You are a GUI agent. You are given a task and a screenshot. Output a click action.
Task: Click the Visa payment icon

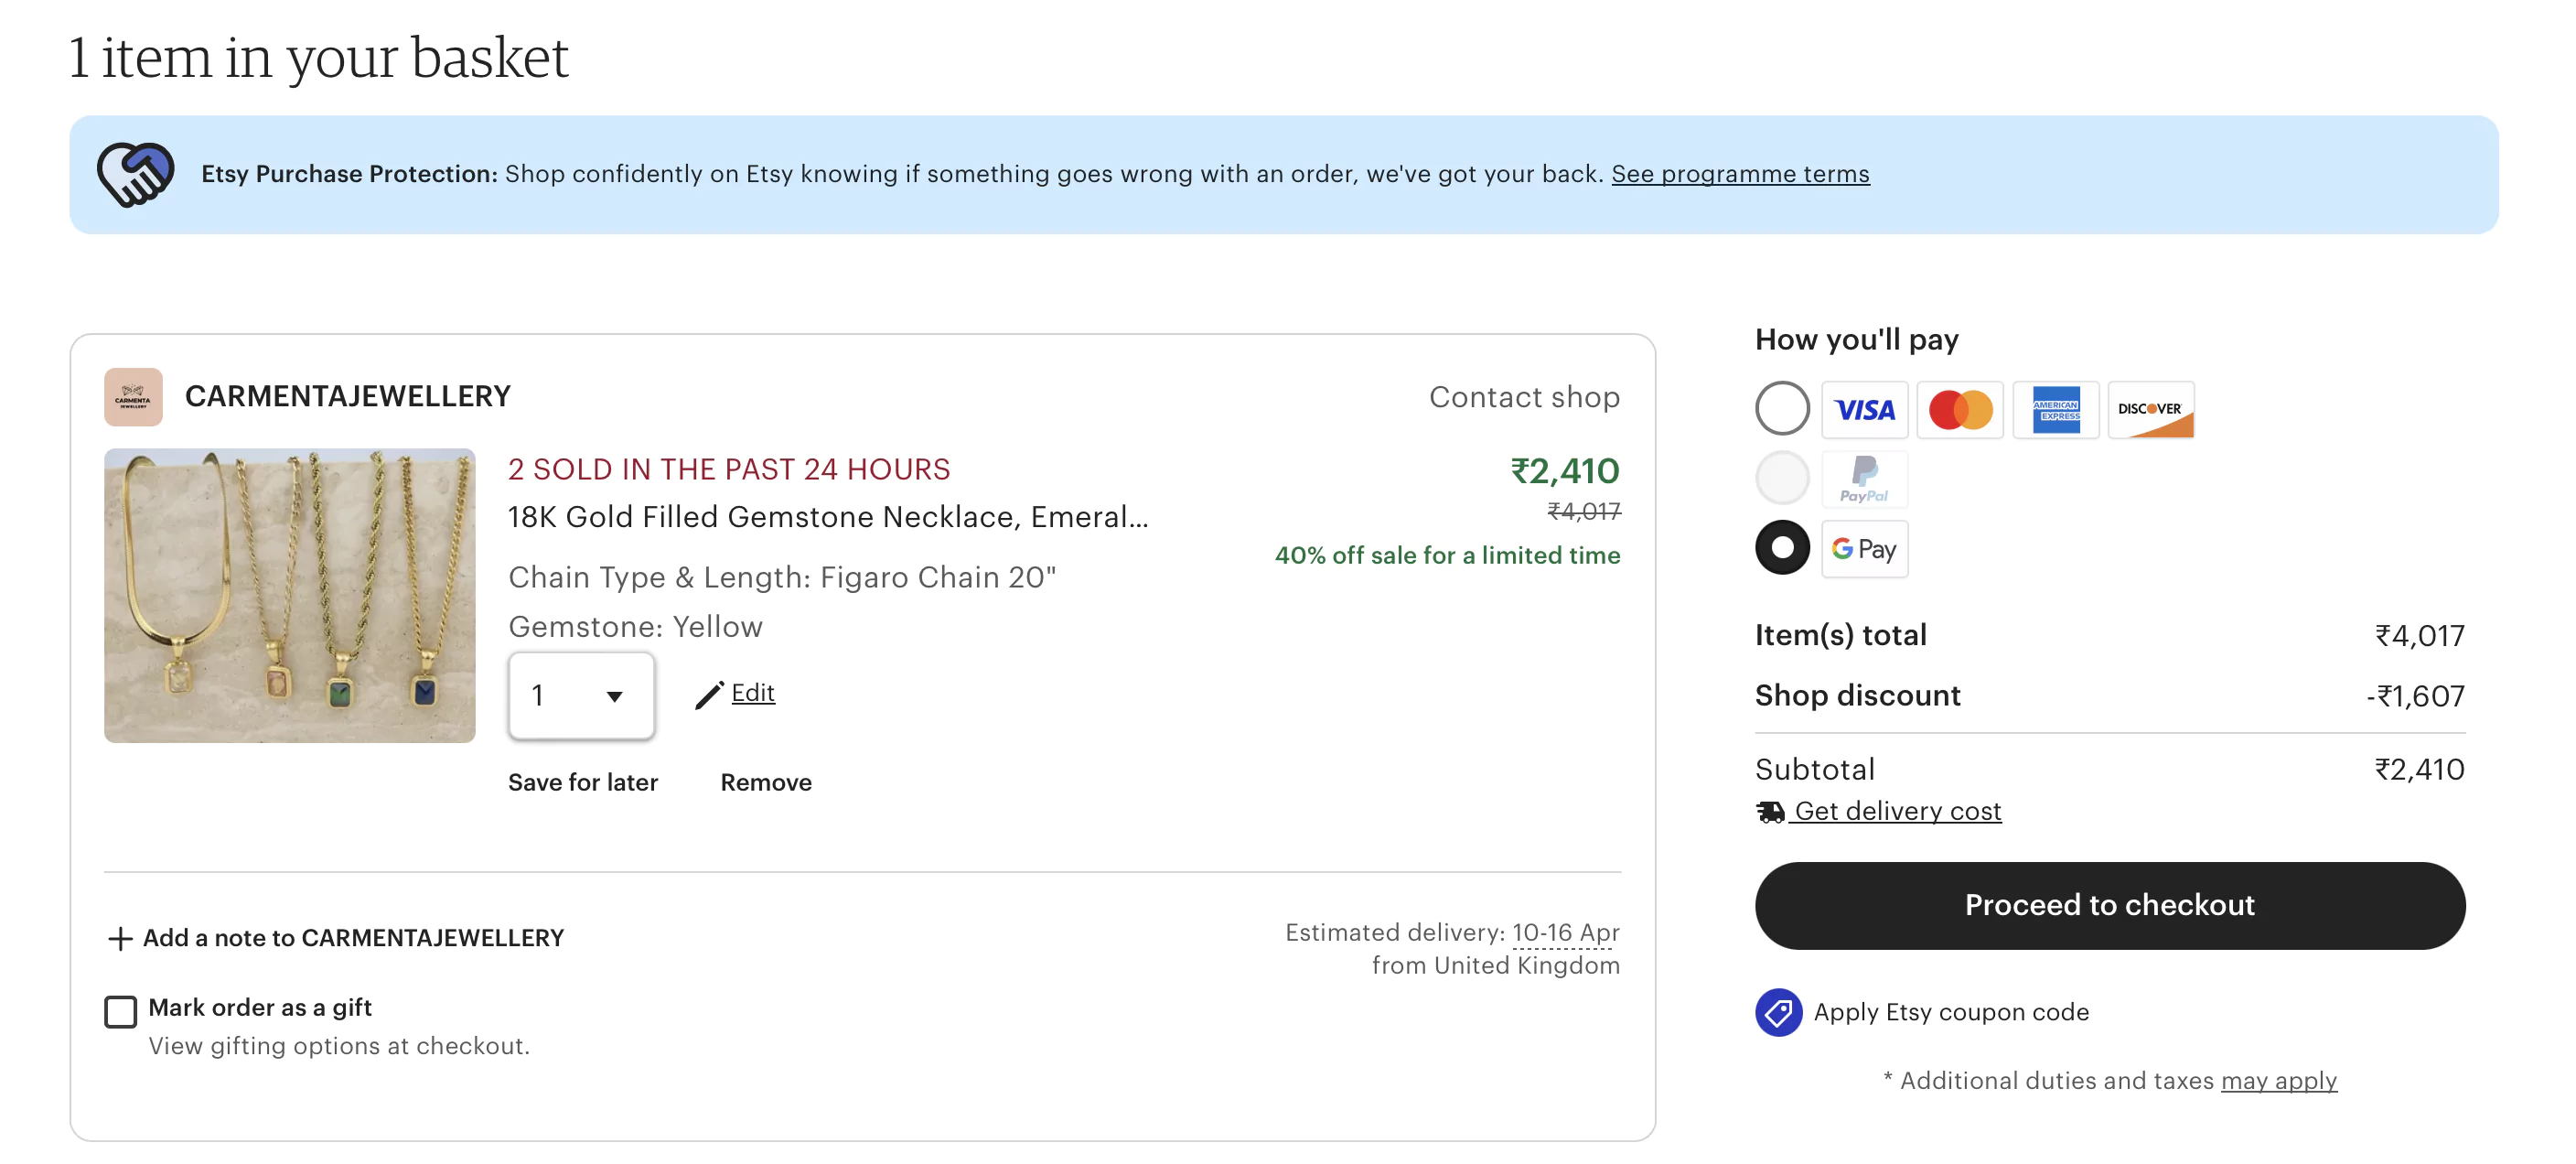1864,409
